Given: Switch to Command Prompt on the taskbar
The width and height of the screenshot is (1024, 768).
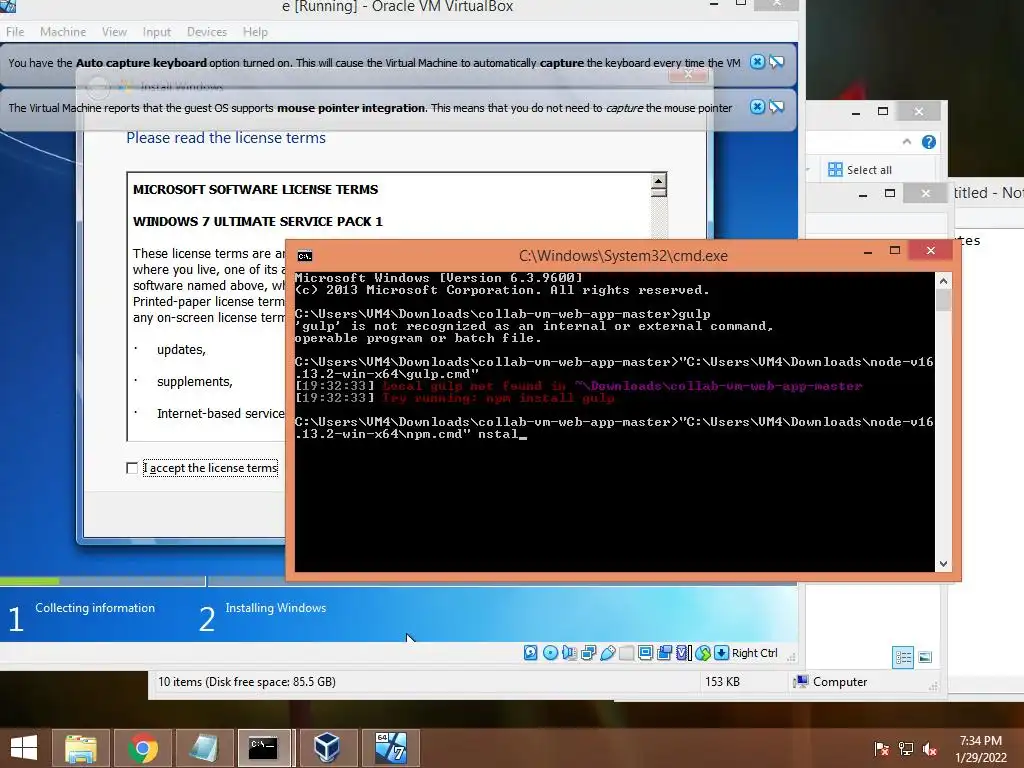Looking at the screenshot, I should coord(264,747).
